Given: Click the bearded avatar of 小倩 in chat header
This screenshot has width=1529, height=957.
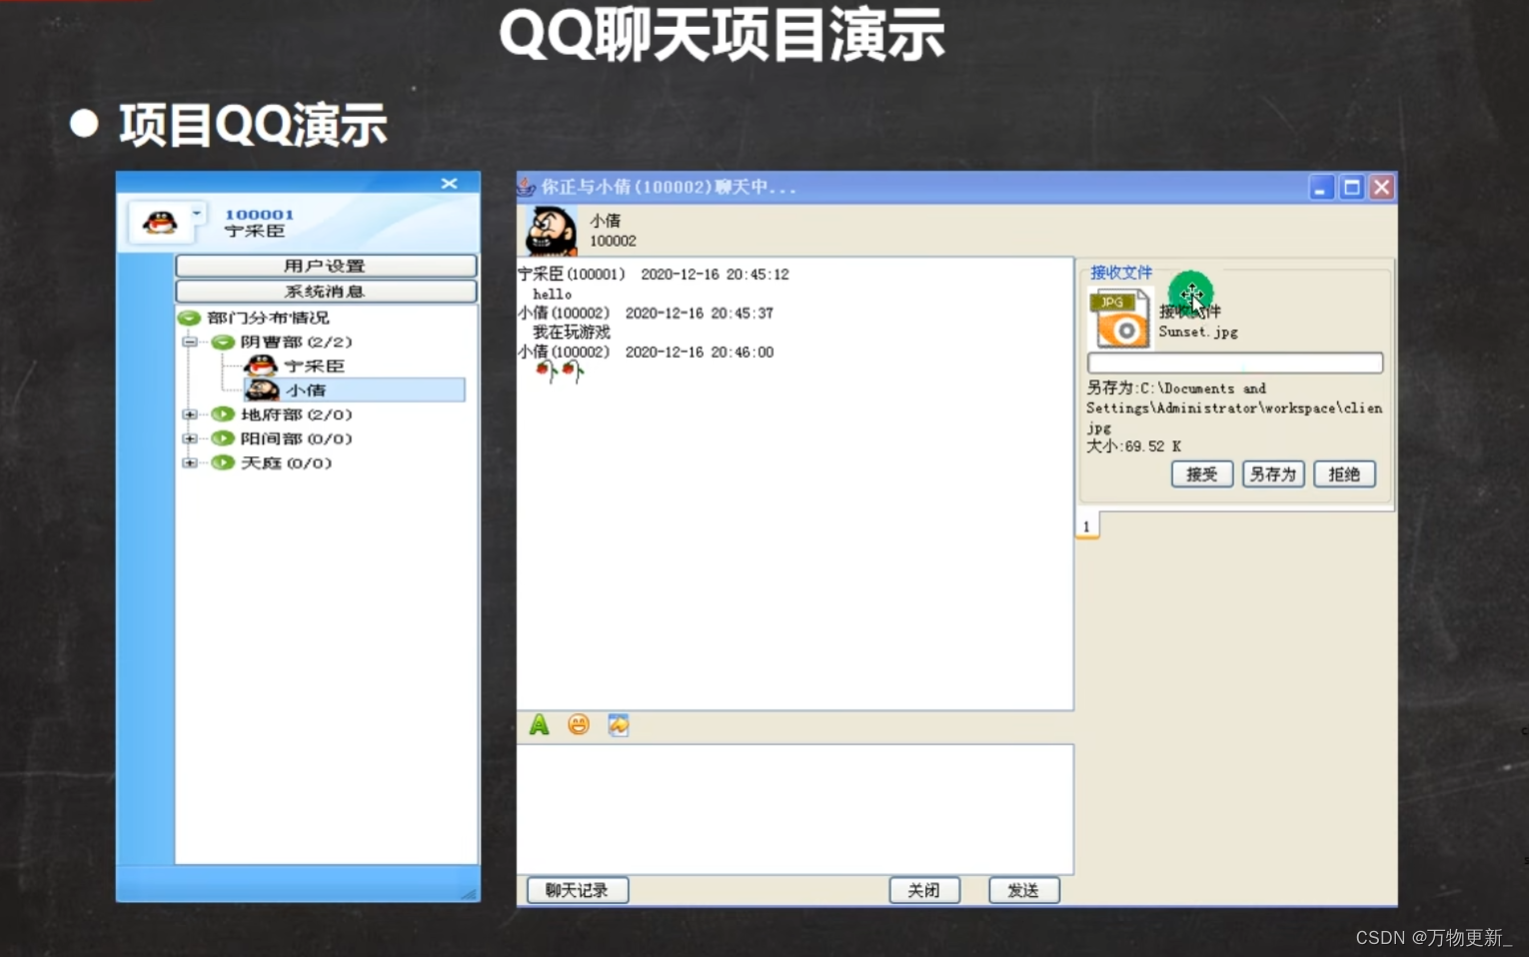Looking at the screenshot, I should point(551,231).
